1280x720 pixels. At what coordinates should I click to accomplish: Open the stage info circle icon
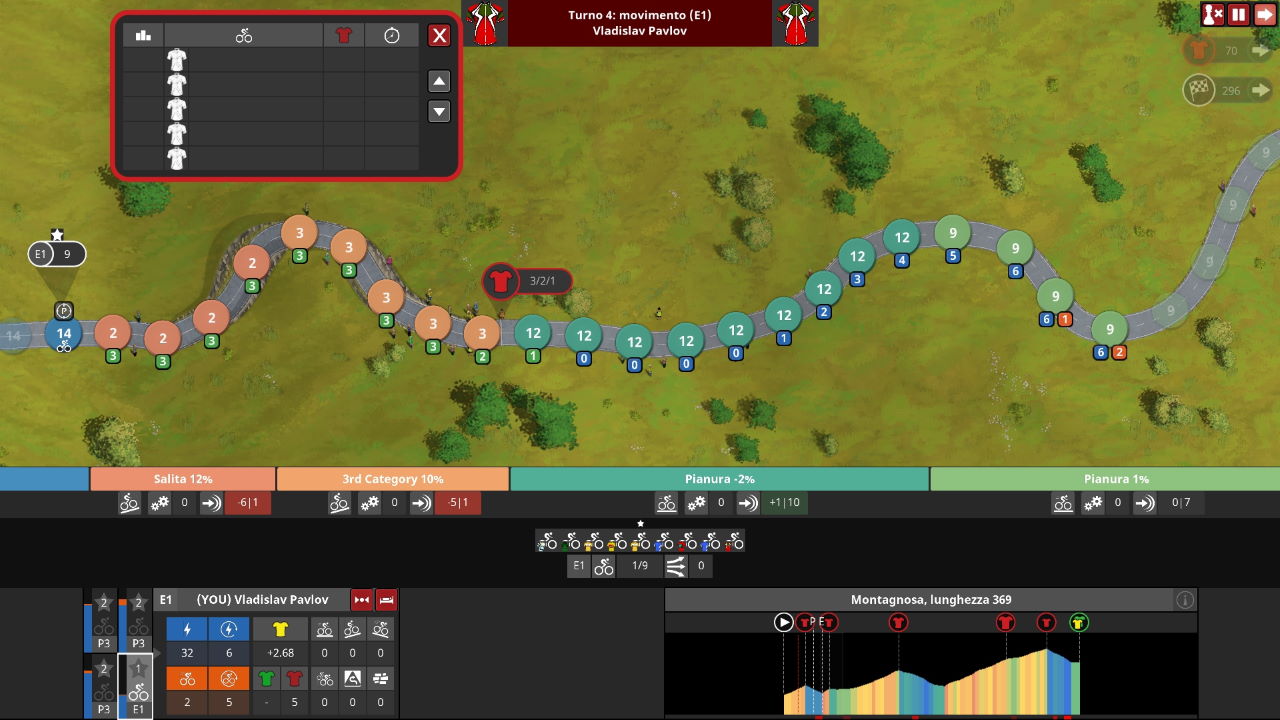tap(1185, 600)
